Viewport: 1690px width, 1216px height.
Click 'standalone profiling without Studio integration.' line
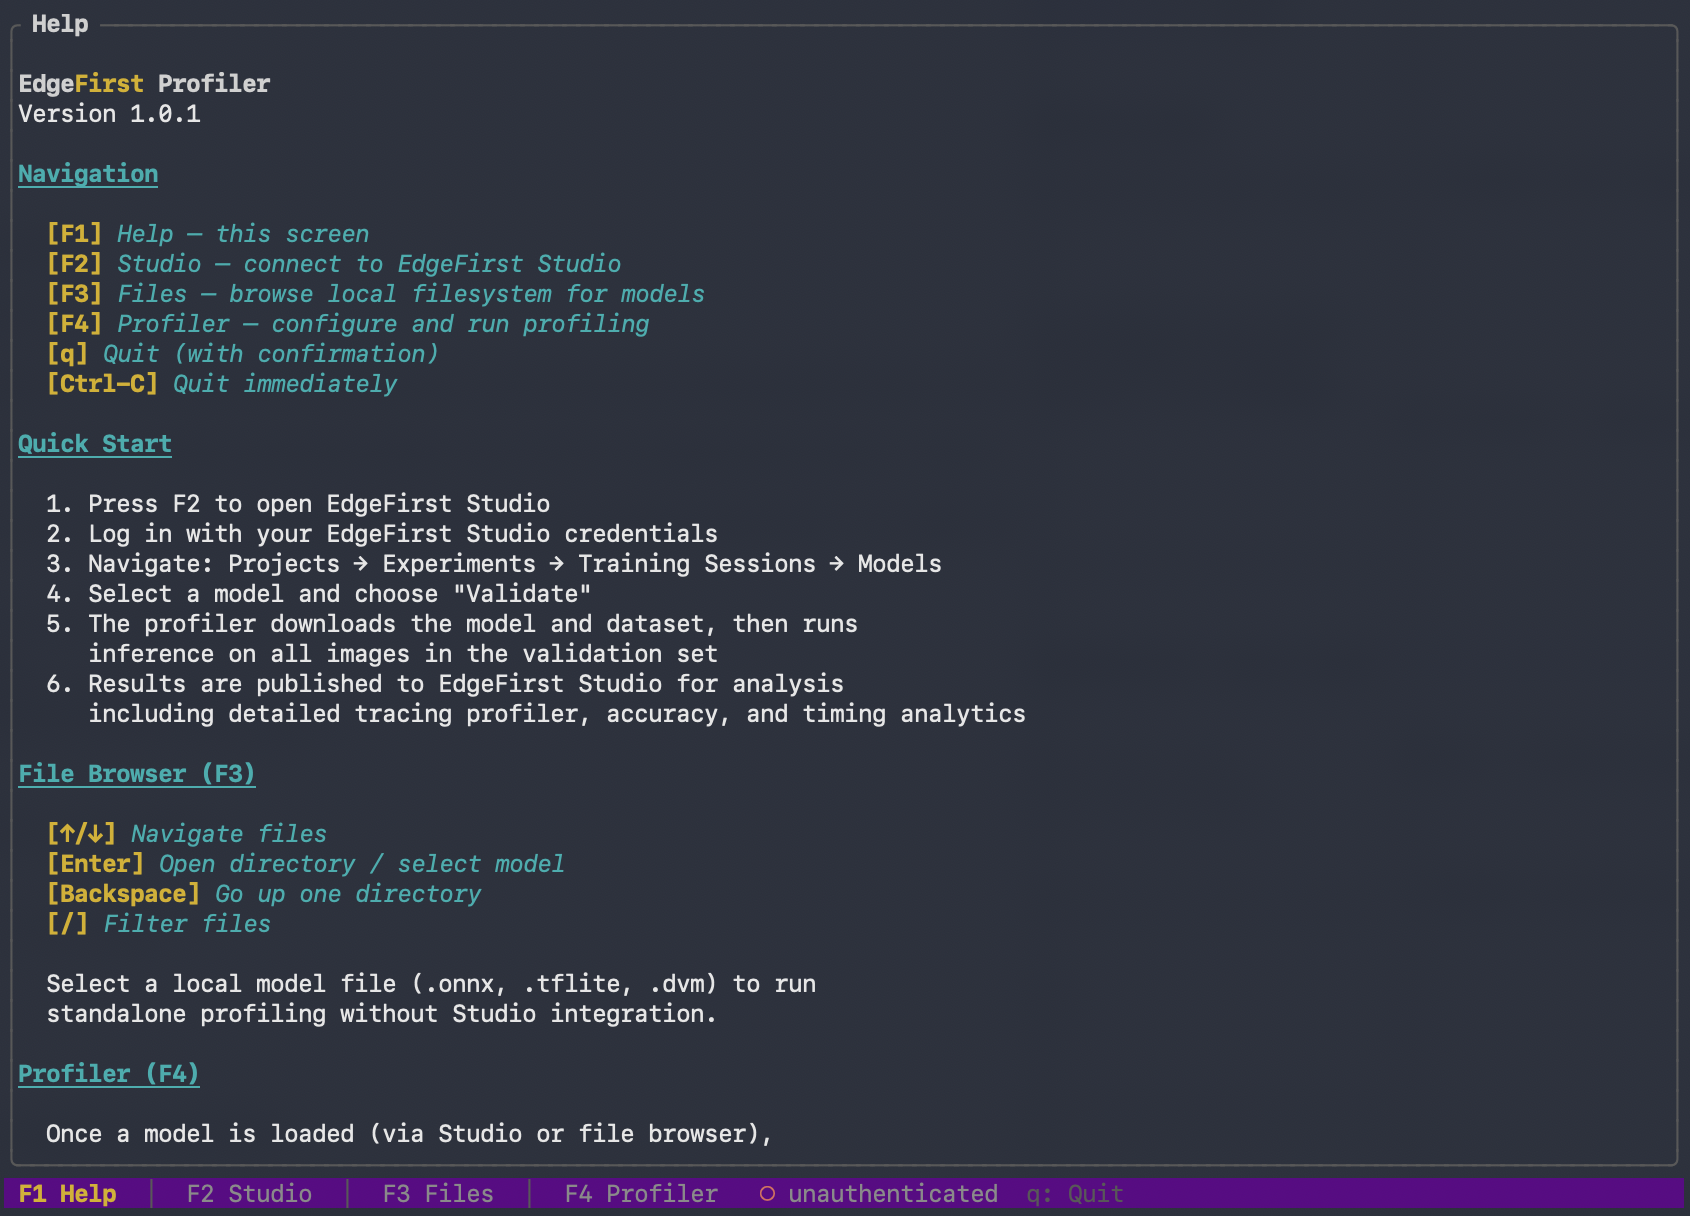pos(382,1014)
